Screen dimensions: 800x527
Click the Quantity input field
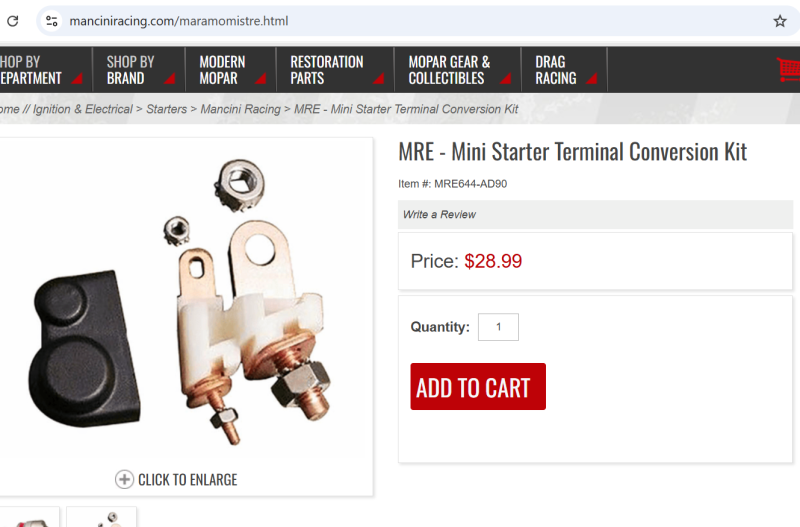(x=498, y=327)
